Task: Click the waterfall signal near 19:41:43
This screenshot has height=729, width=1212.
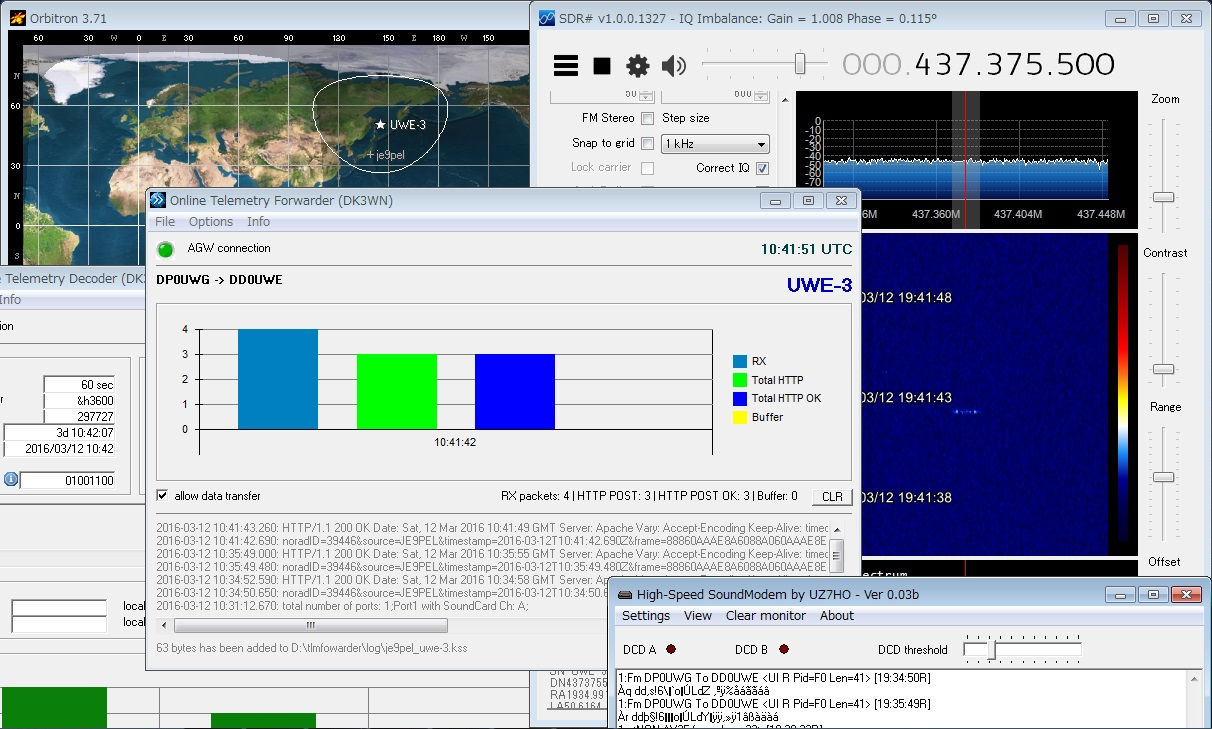Action: (965, 411)
